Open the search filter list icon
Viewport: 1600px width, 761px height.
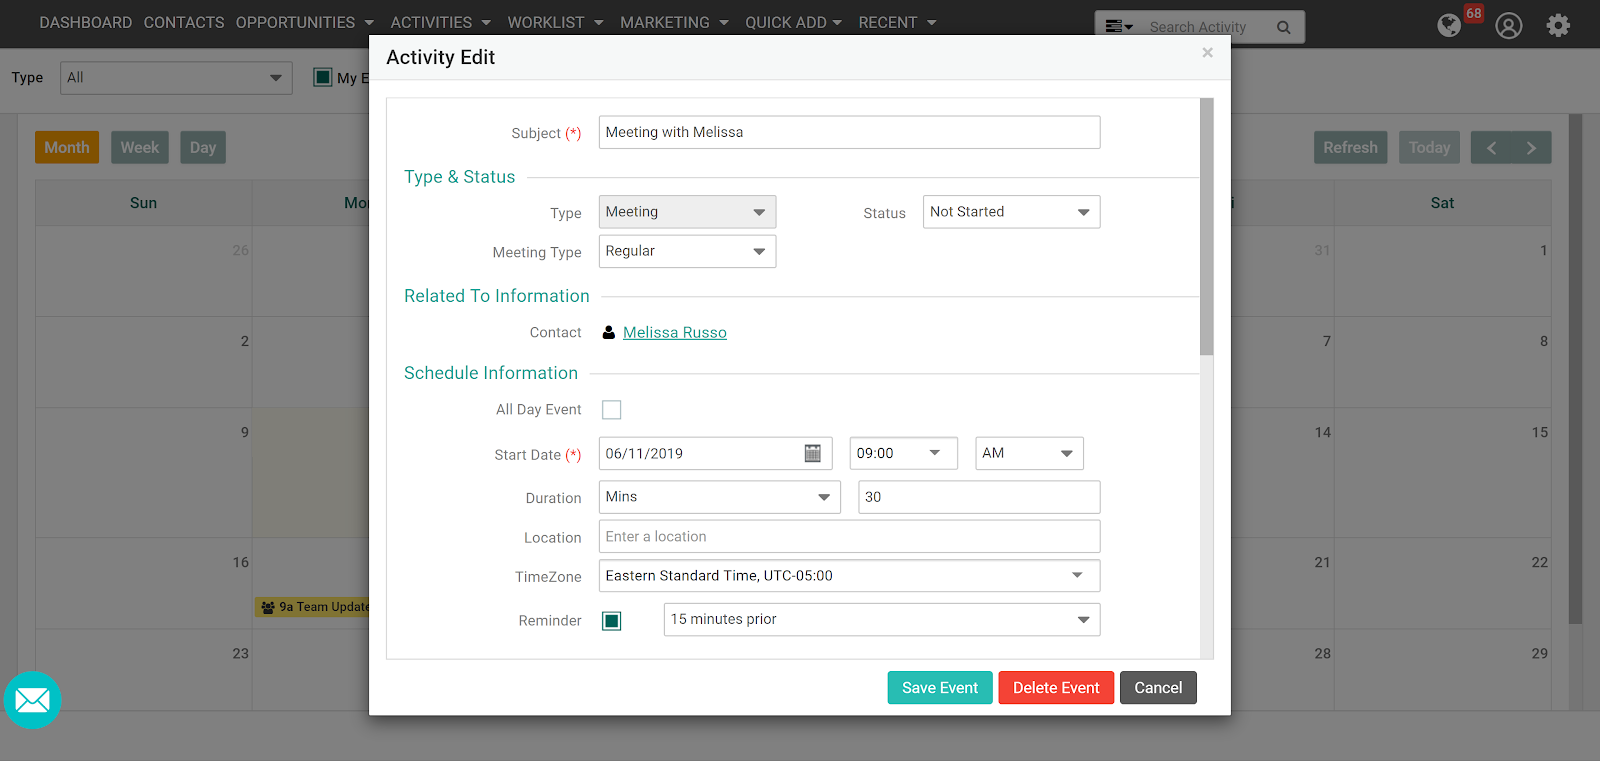coord(1118,27)
